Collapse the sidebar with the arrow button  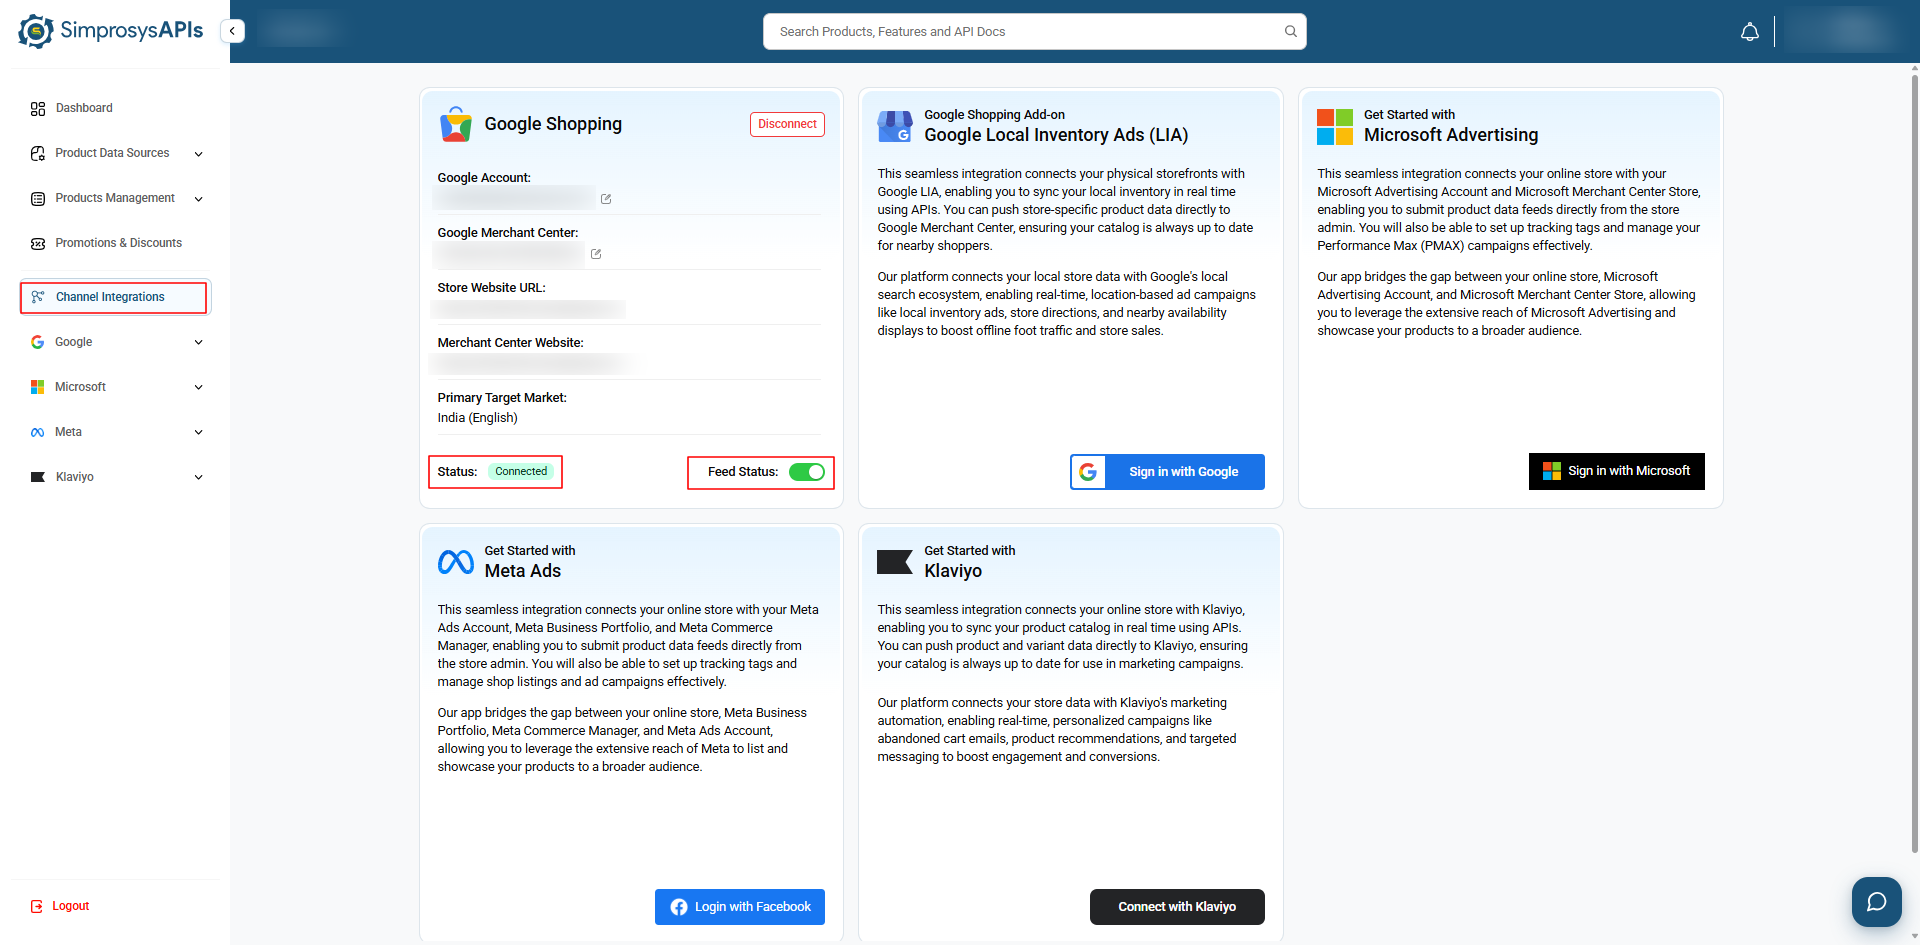(232, 31)
